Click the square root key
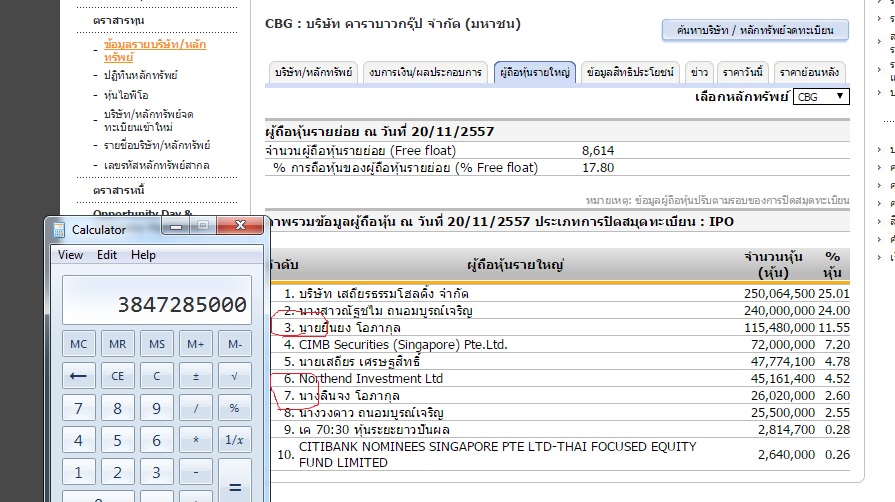Image resolution: width=895 pixels, height=502 pixels. 235,376
